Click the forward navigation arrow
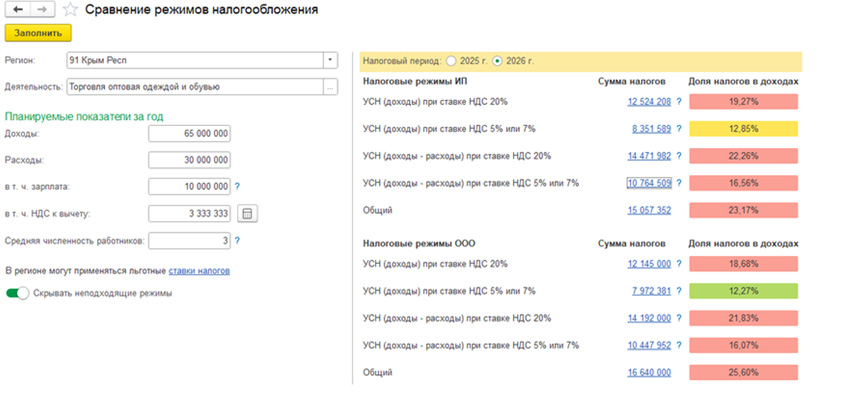Image resolution: width=858 pixels, height=416 pixels. coord(42,9)
